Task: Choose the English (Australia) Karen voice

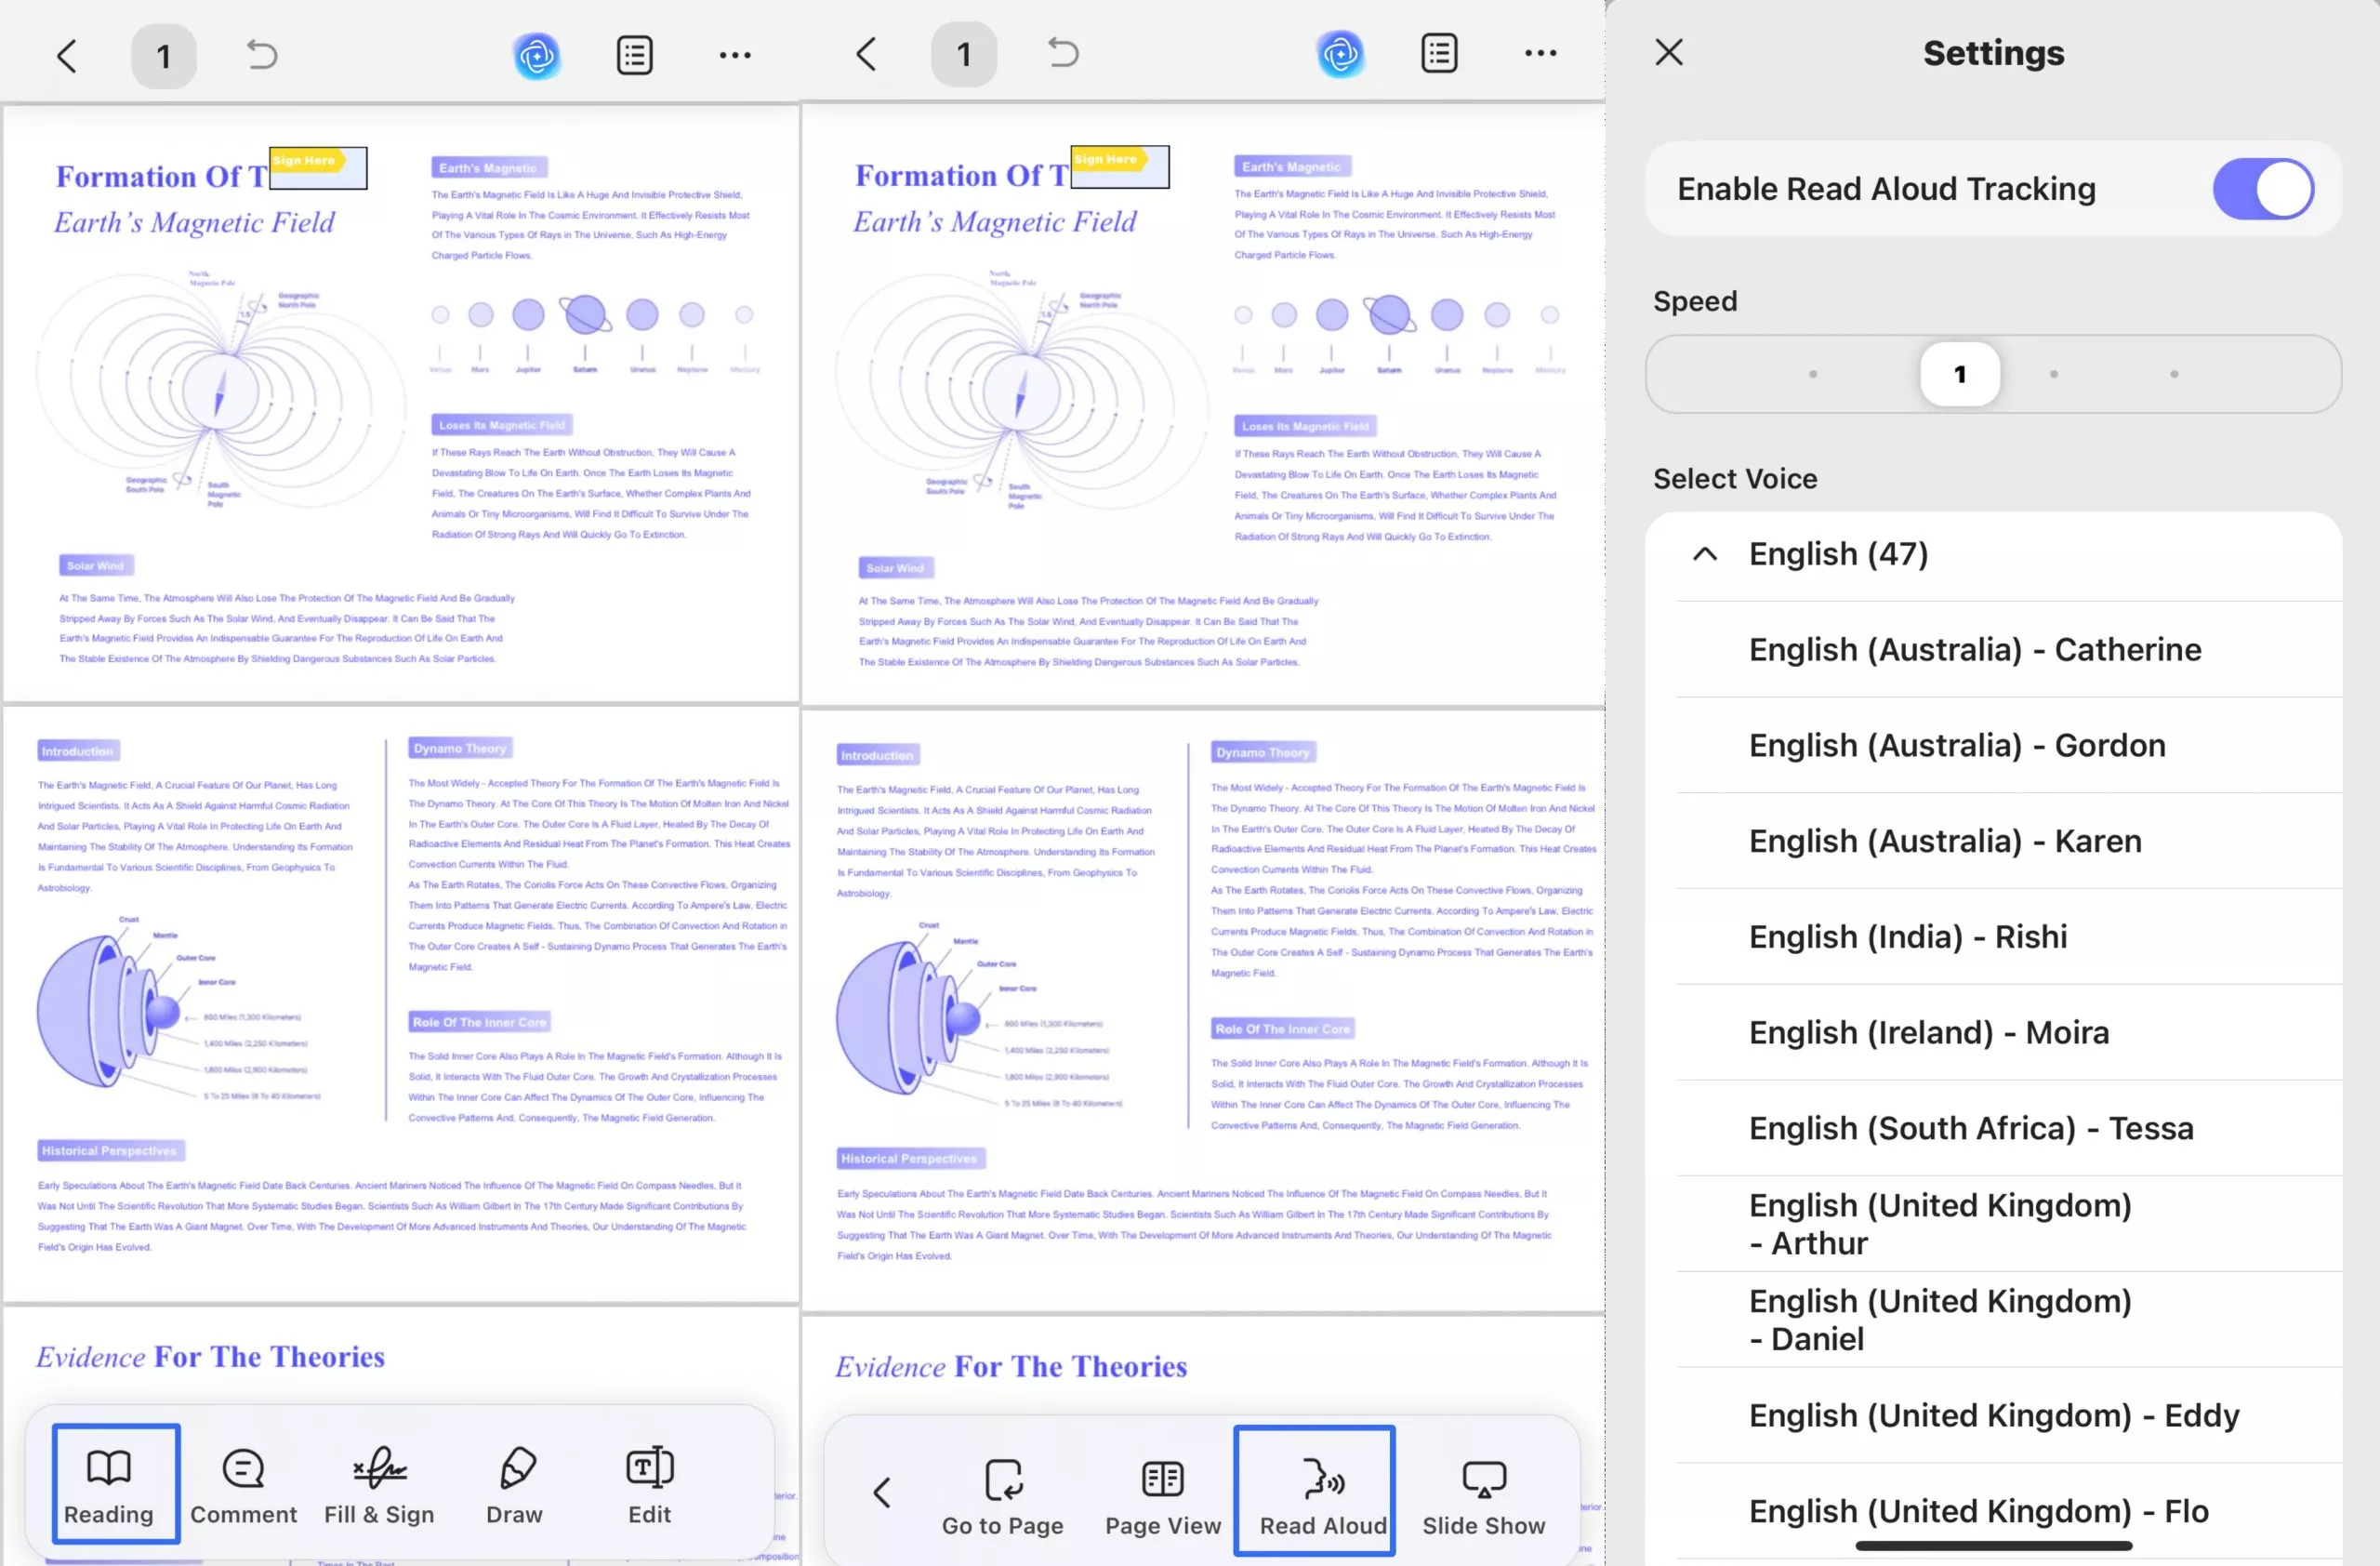Action: click(x=1943, y=841)
